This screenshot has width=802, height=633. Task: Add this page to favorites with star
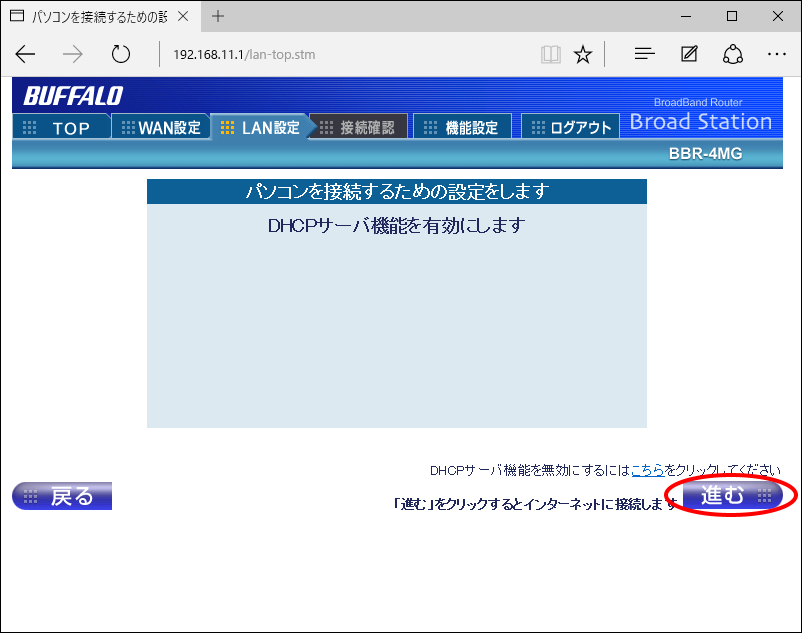[x=583, y=55]
